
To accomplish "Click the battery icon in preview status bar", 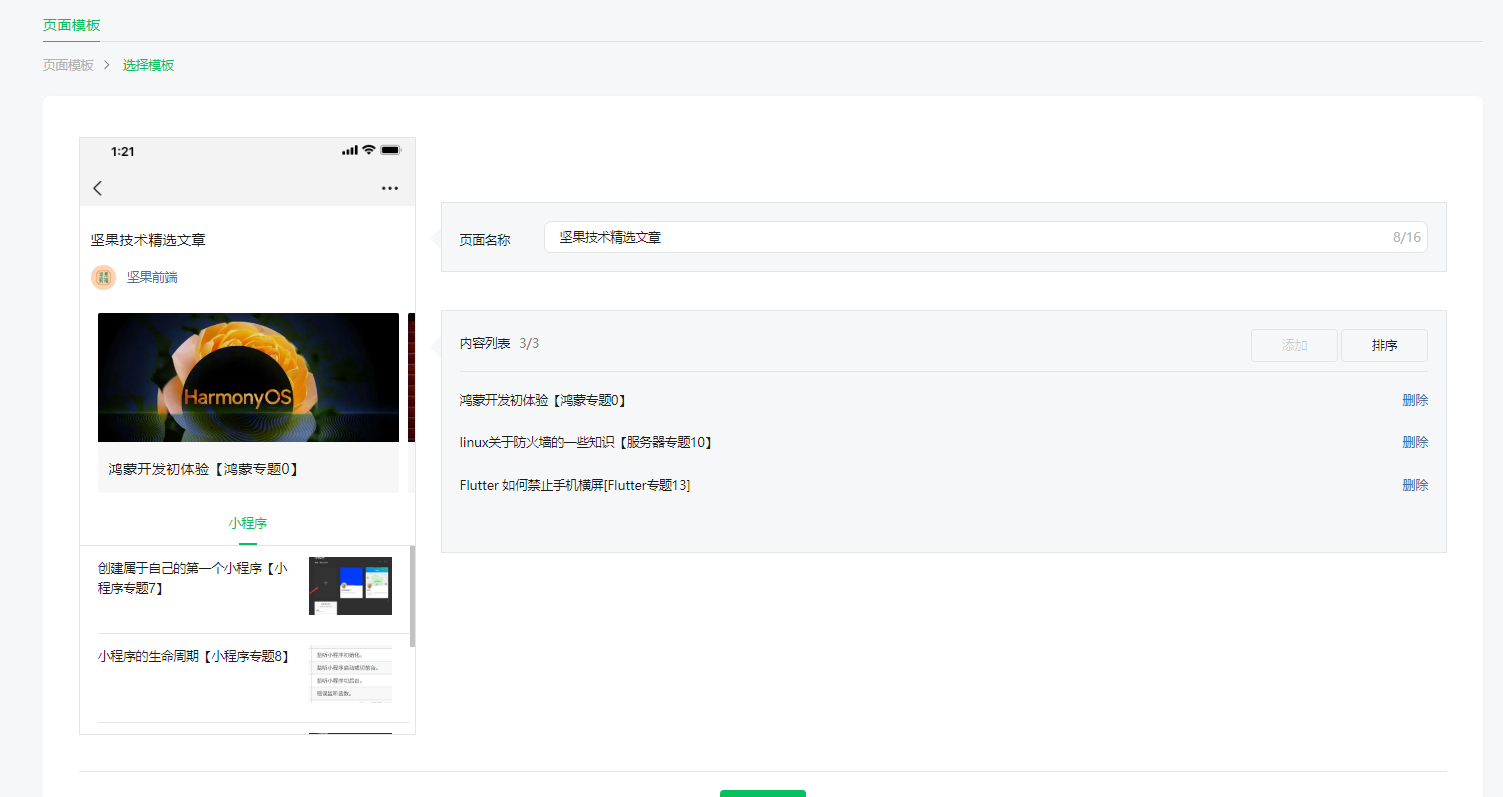I will point(389,148).
